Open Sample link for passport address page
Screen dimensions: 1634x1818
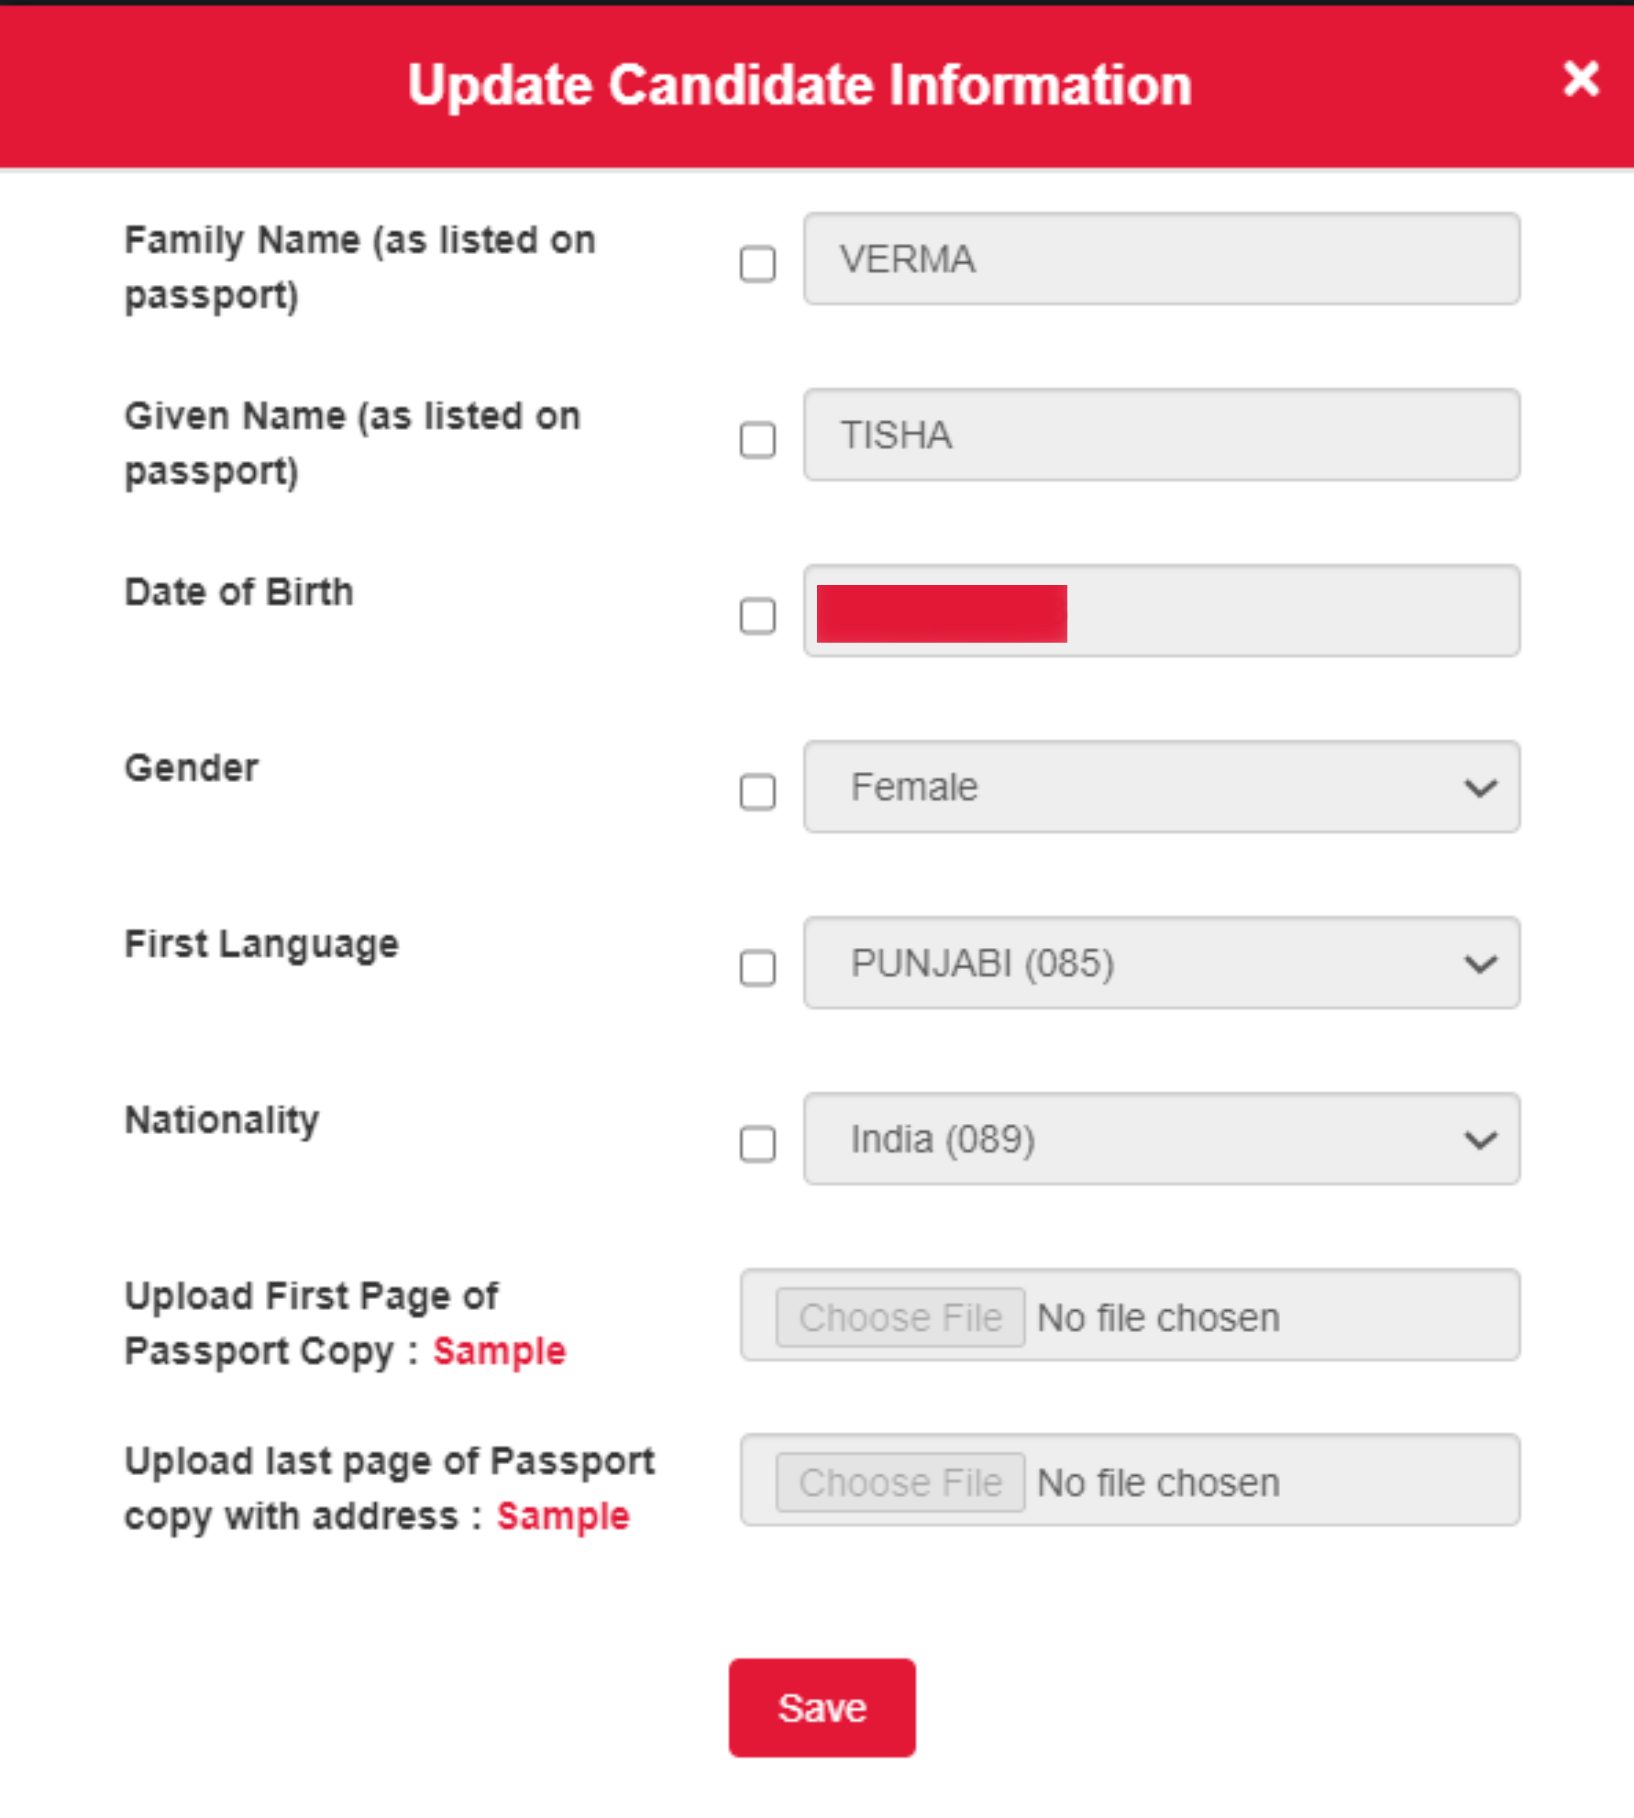pyautogui.click(x=563, y=1516)
